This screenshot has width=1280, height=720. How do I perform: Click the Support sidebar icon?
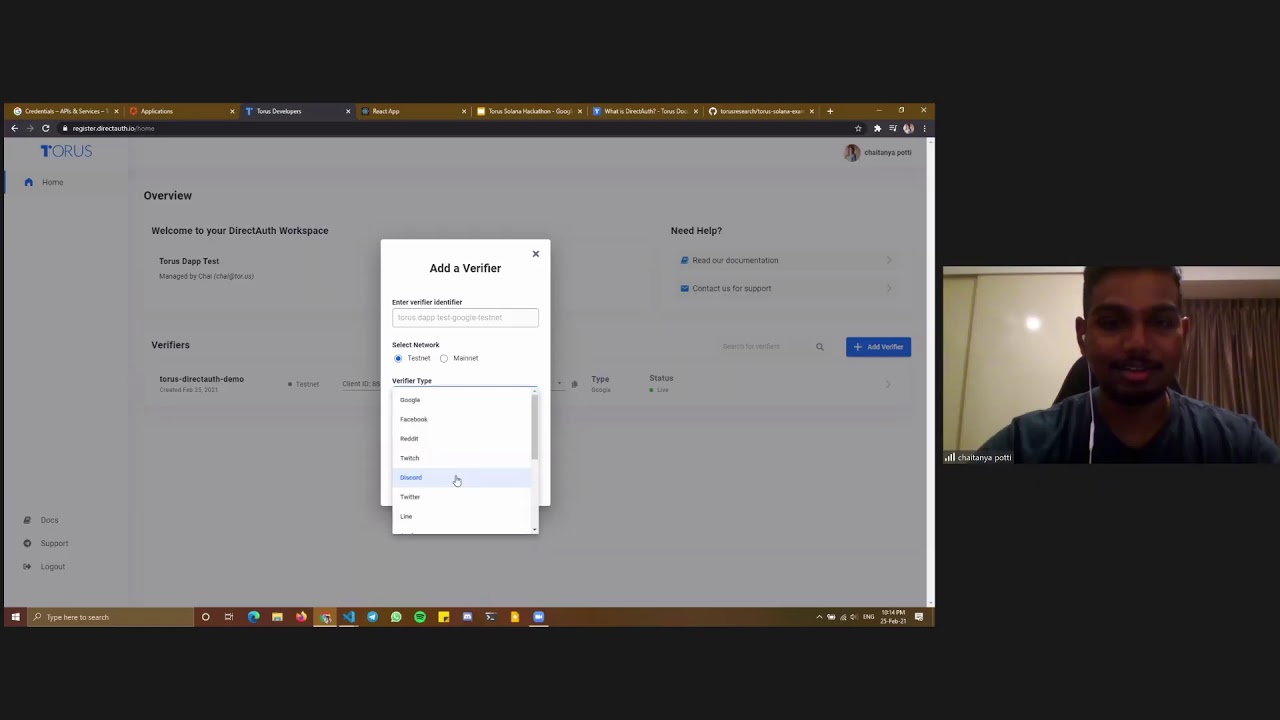coord(27,543)
